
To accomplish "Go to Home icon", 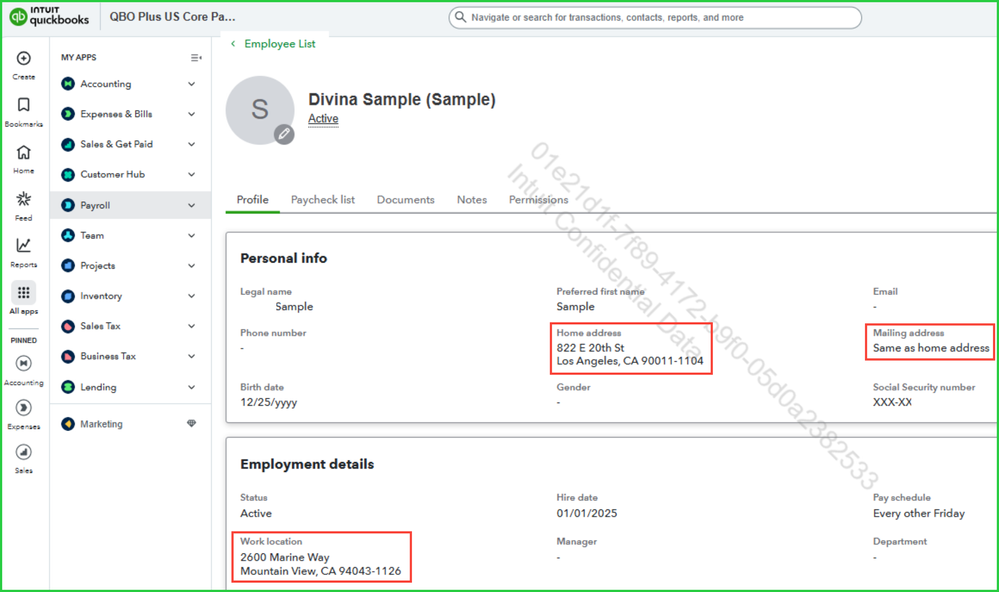I will [24, 152].
